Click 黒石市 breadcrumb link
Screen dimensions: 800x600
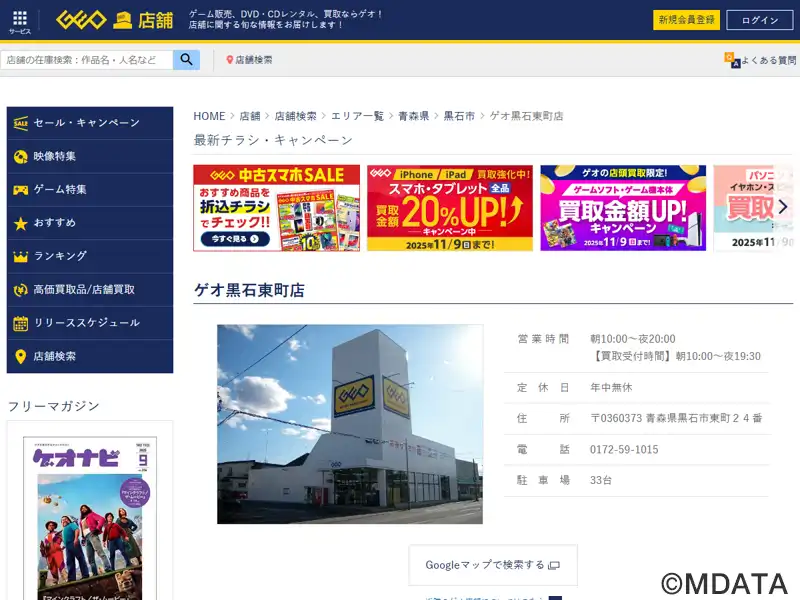pyautogui.click(x=459, y=116)
